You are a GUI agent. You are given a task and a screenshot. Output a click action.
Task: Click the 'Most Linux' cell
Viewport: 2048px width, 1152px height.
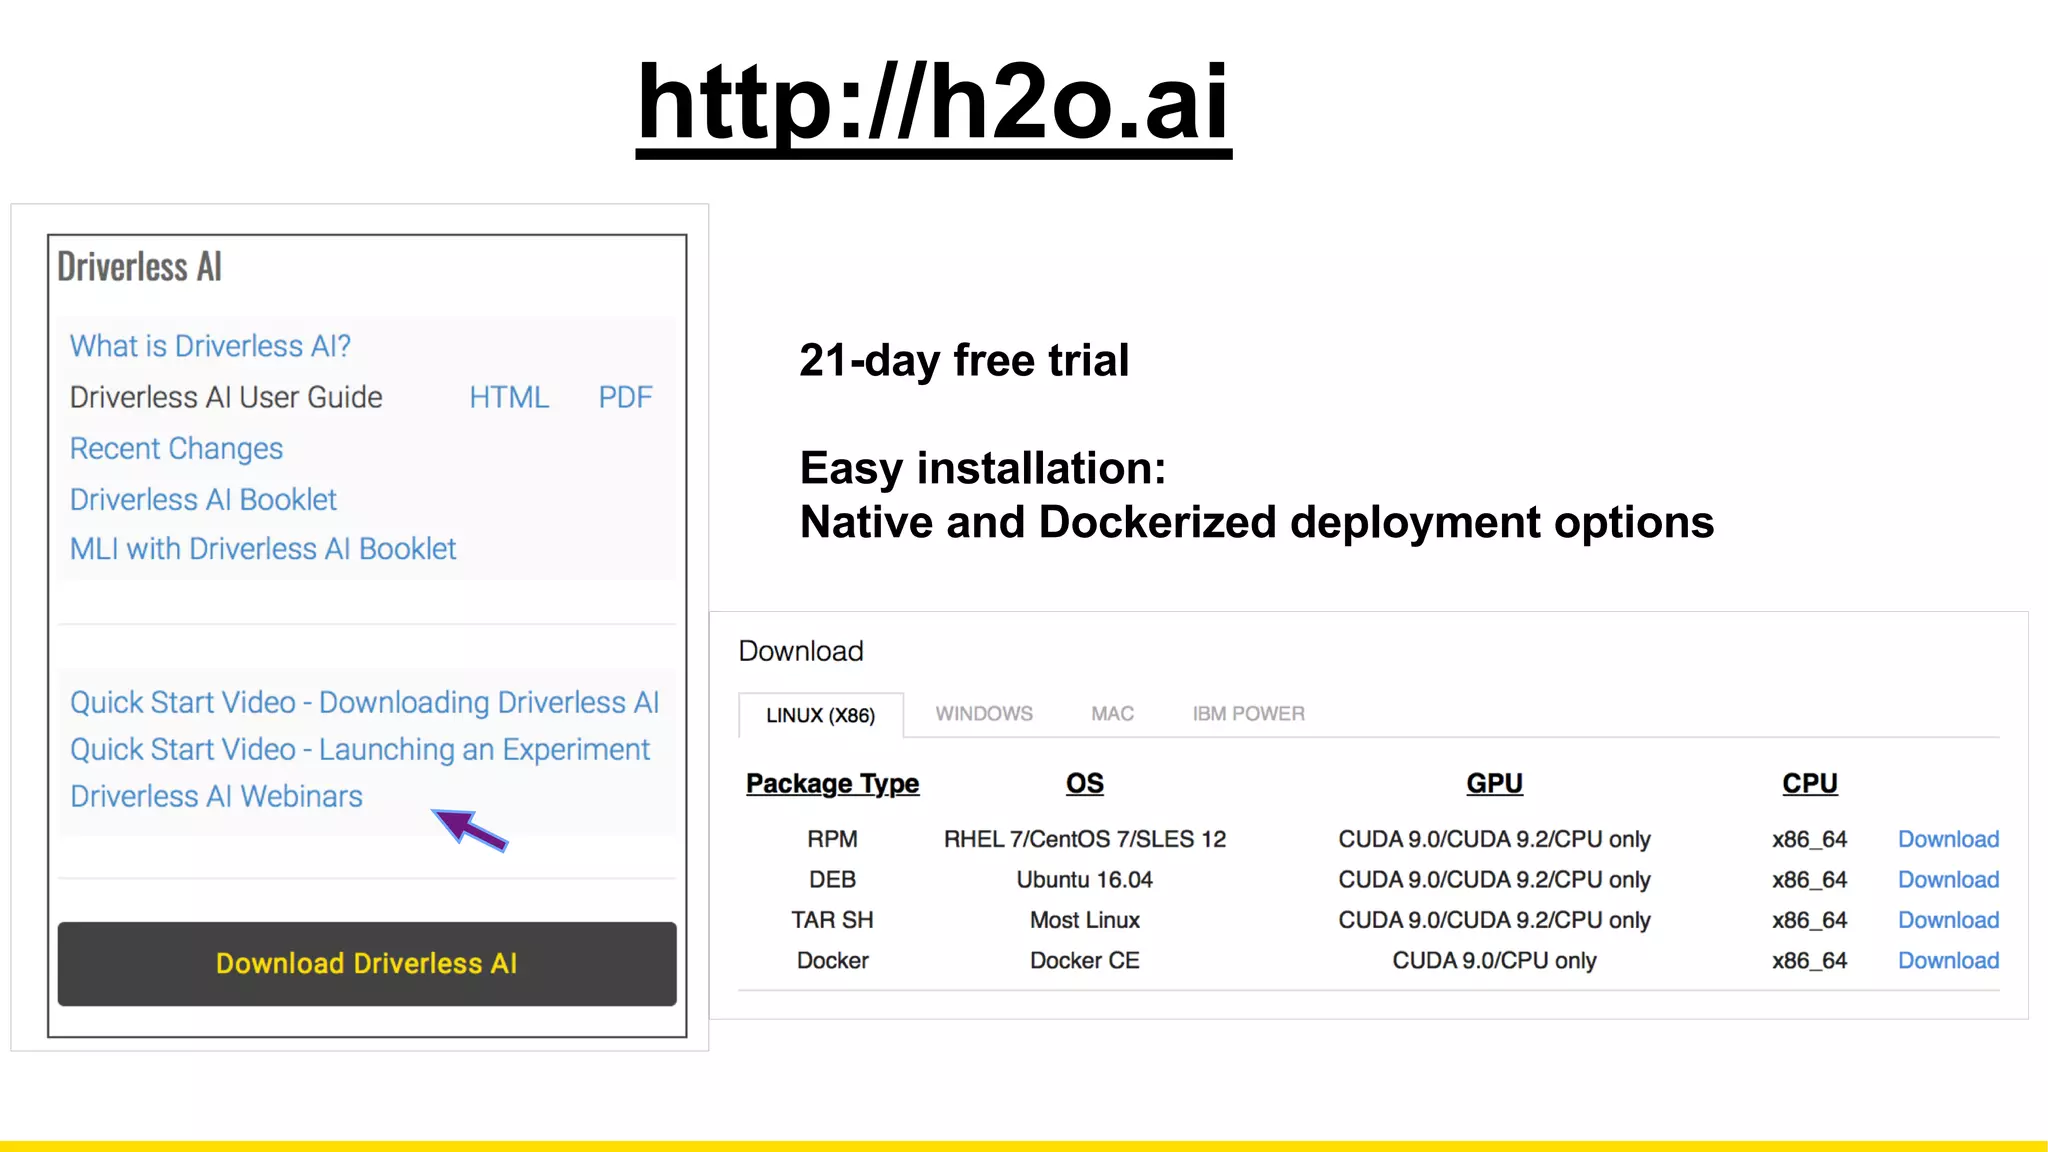[1085, 920]
